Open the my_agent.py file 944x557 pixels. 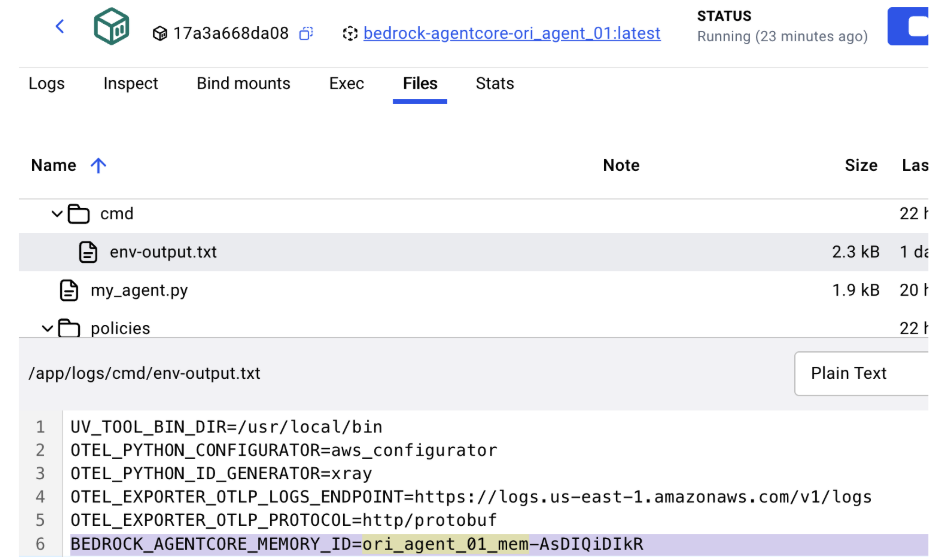point(139,291)
